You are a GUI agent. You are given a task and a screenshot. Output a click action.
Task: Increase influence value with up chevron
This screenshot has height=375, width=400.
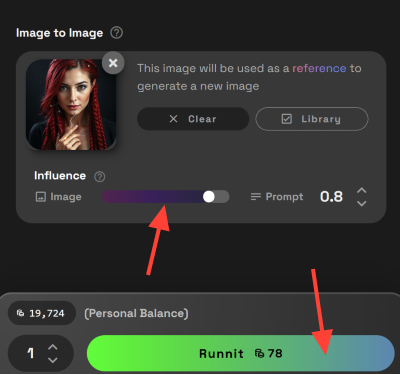[362, 191]
